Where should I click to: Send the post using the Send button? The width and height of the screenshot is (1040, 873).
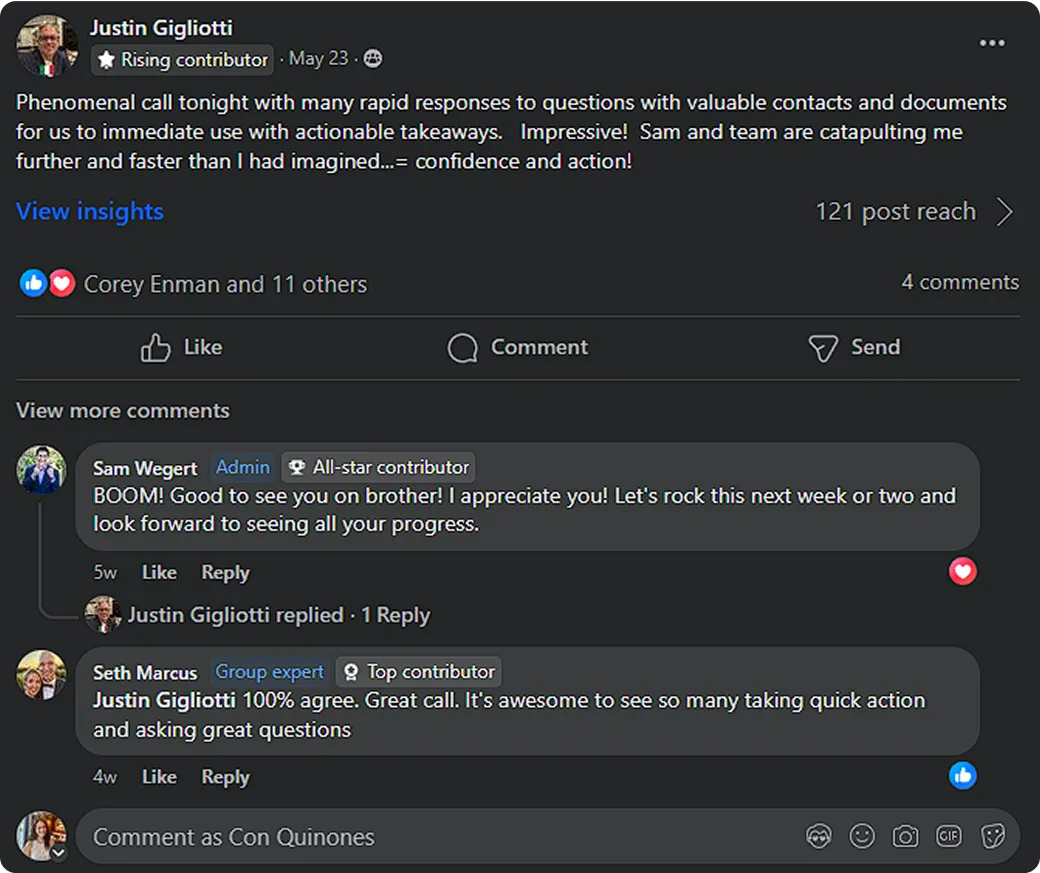coord(854,347)
